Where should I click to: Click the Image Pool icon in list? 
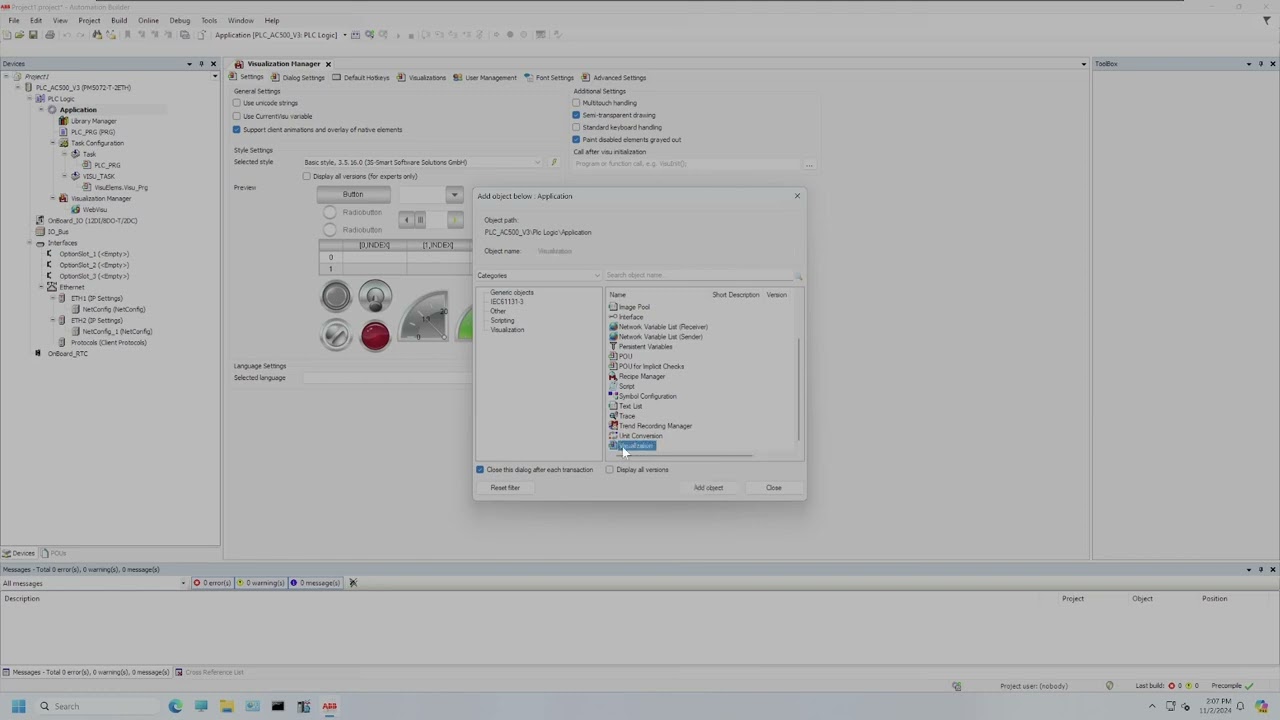click(613, 307)
